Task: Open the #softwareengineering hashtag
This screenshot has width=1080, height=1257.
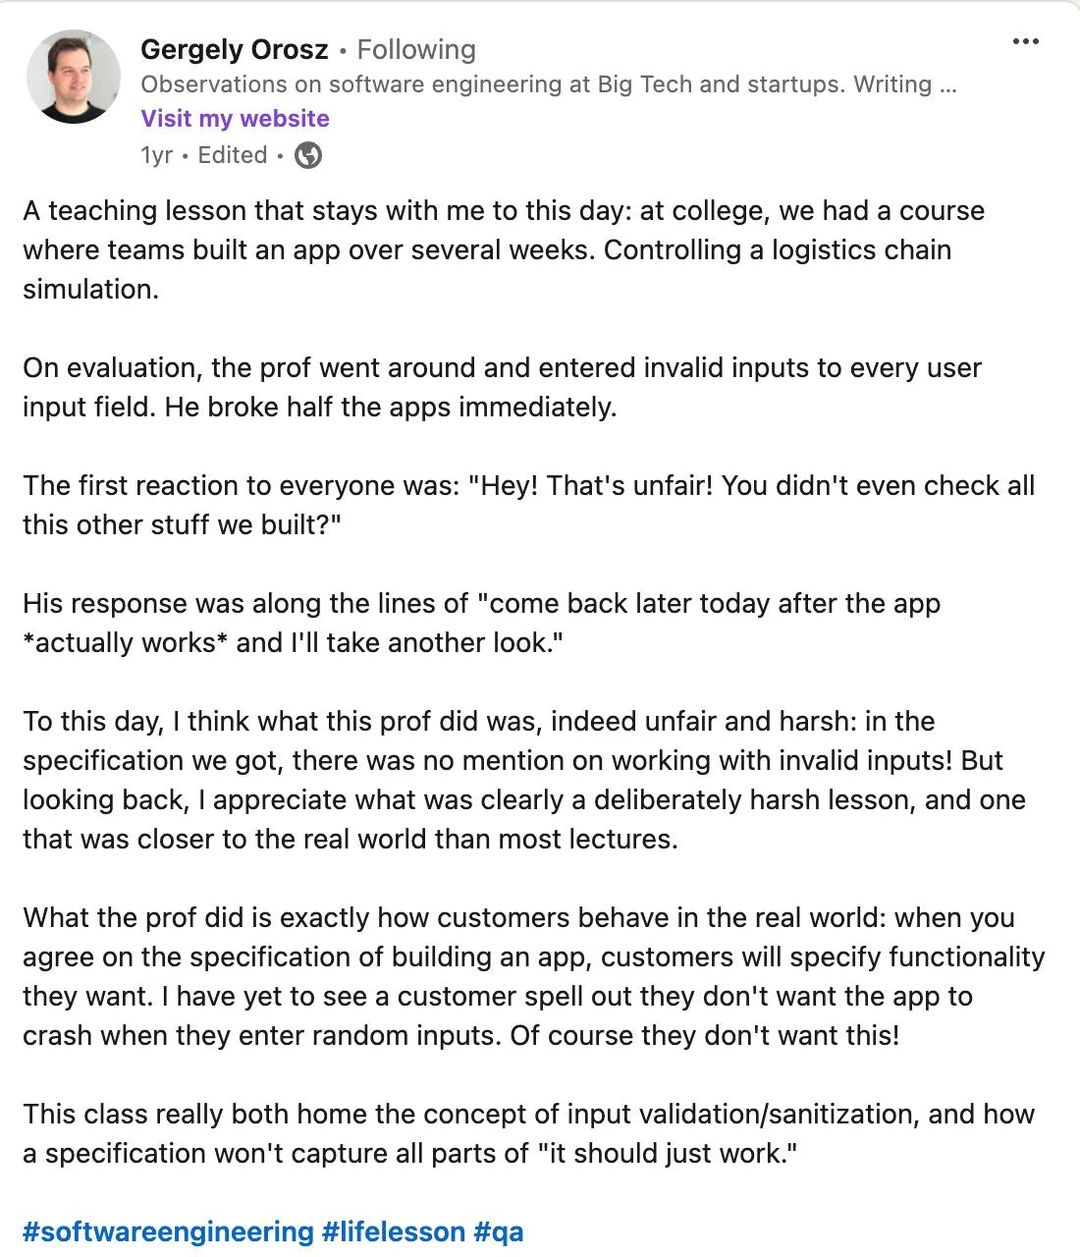Action: [x=168, y=1231]
